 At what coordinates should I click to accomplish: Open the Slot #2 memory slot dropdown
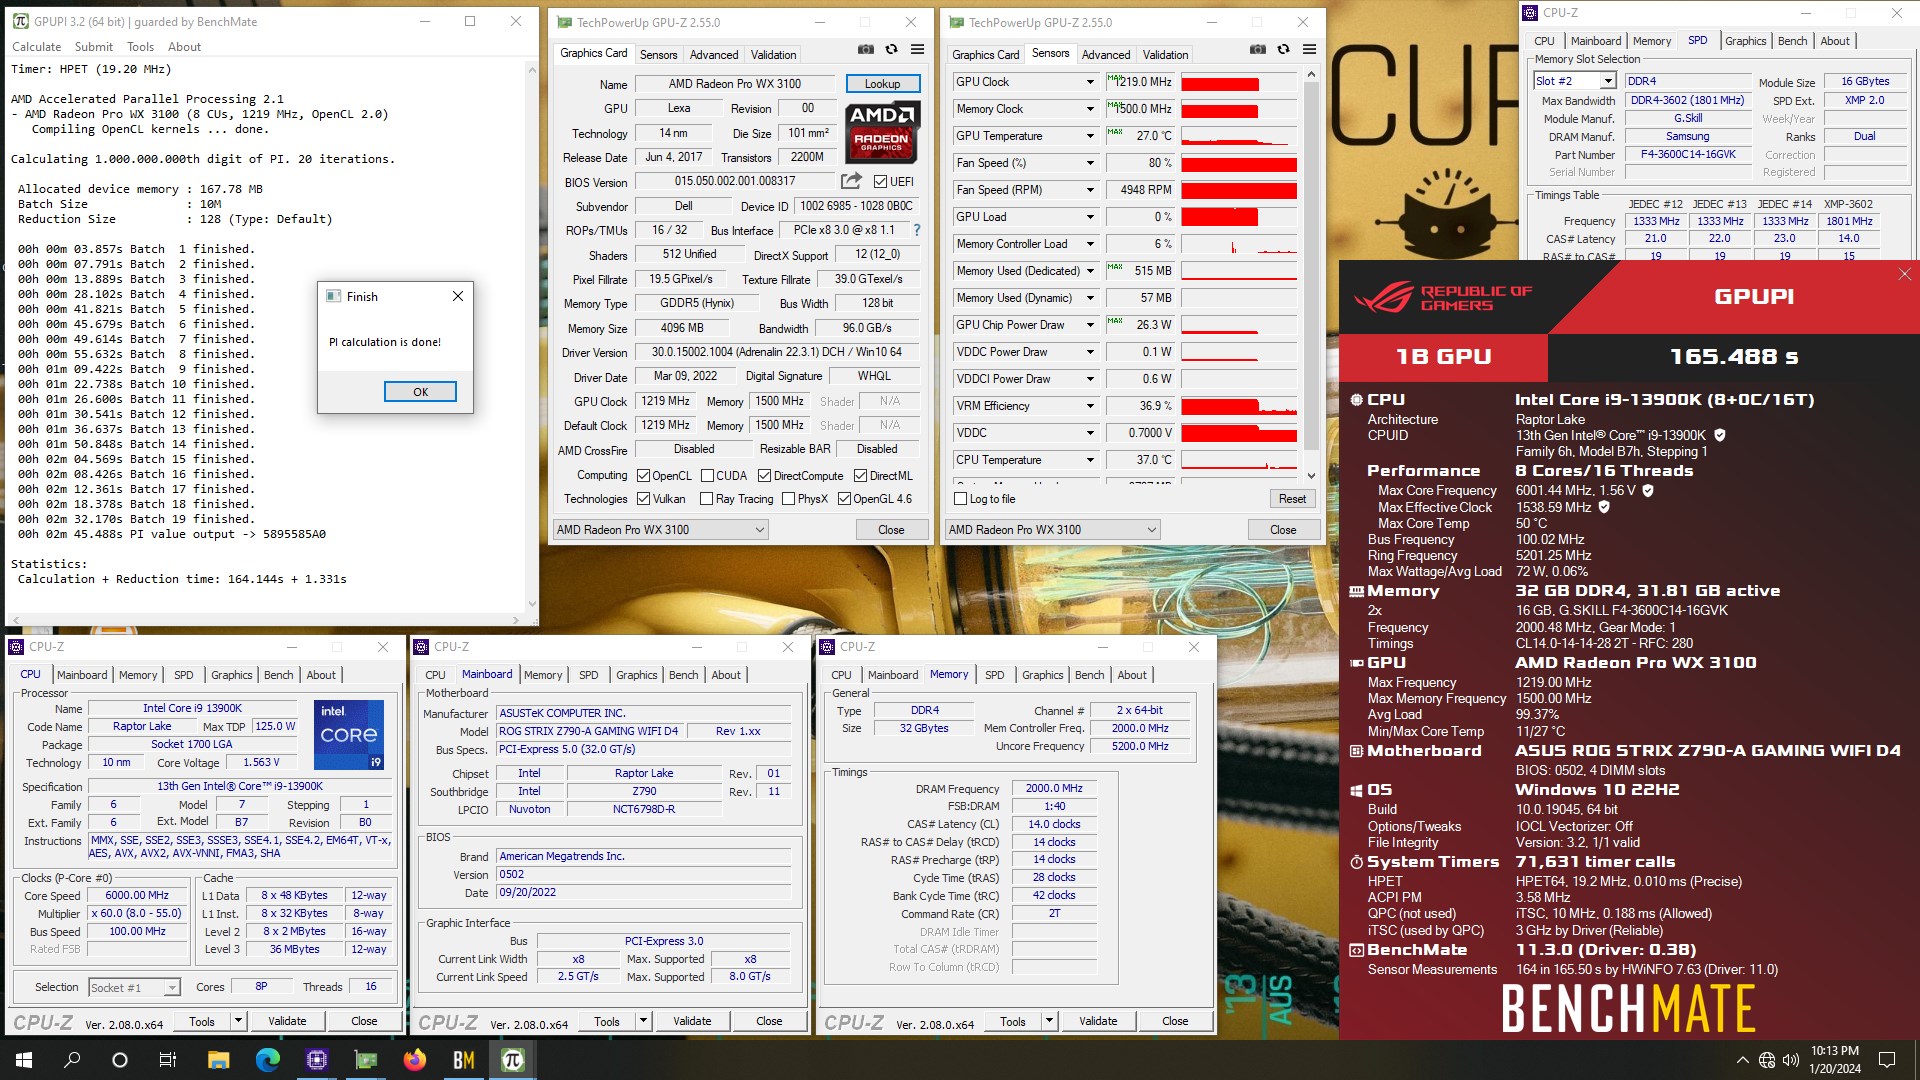(x=1607, y=81)
